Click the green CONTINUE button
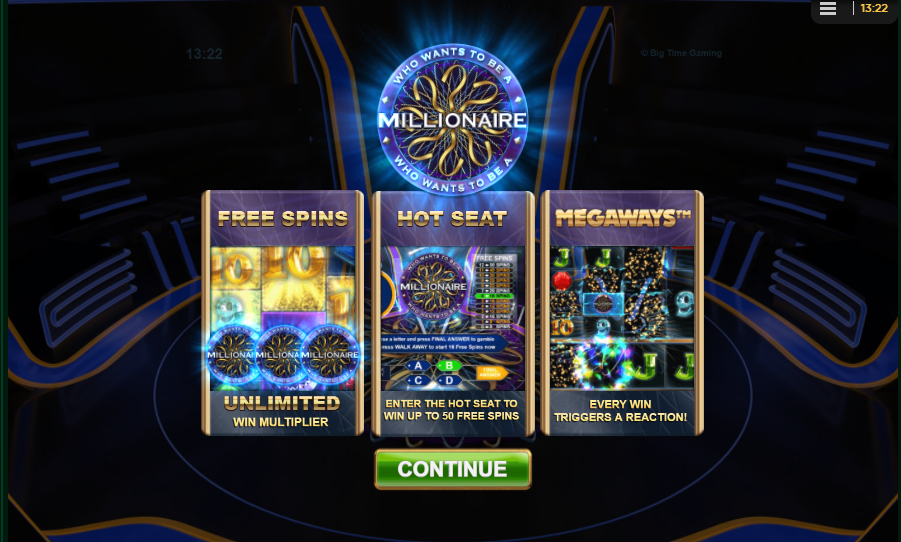Viewport: 901px width, 542px height. click(x=453, y=469)
